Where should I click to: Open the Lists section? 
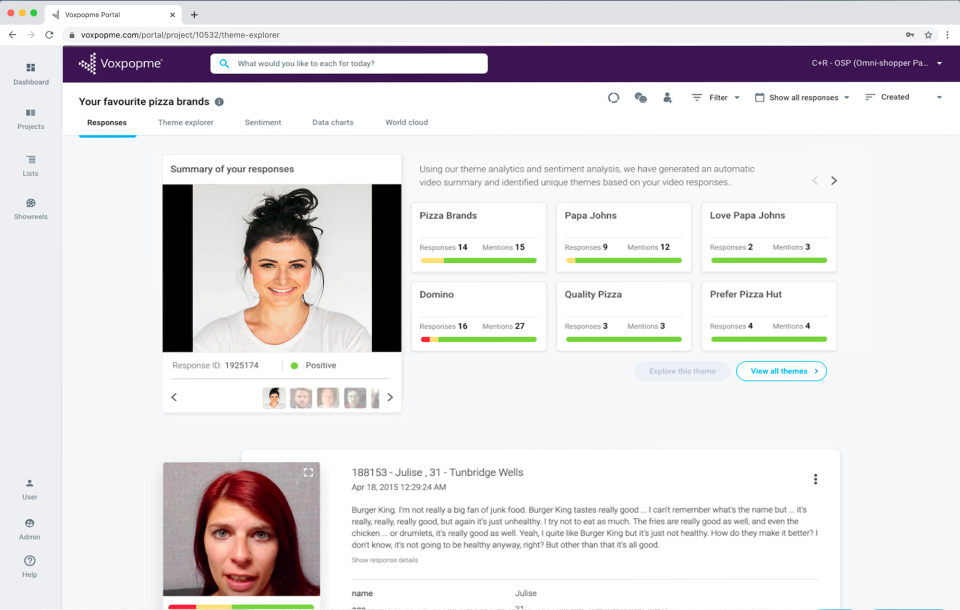coord(30,164)
